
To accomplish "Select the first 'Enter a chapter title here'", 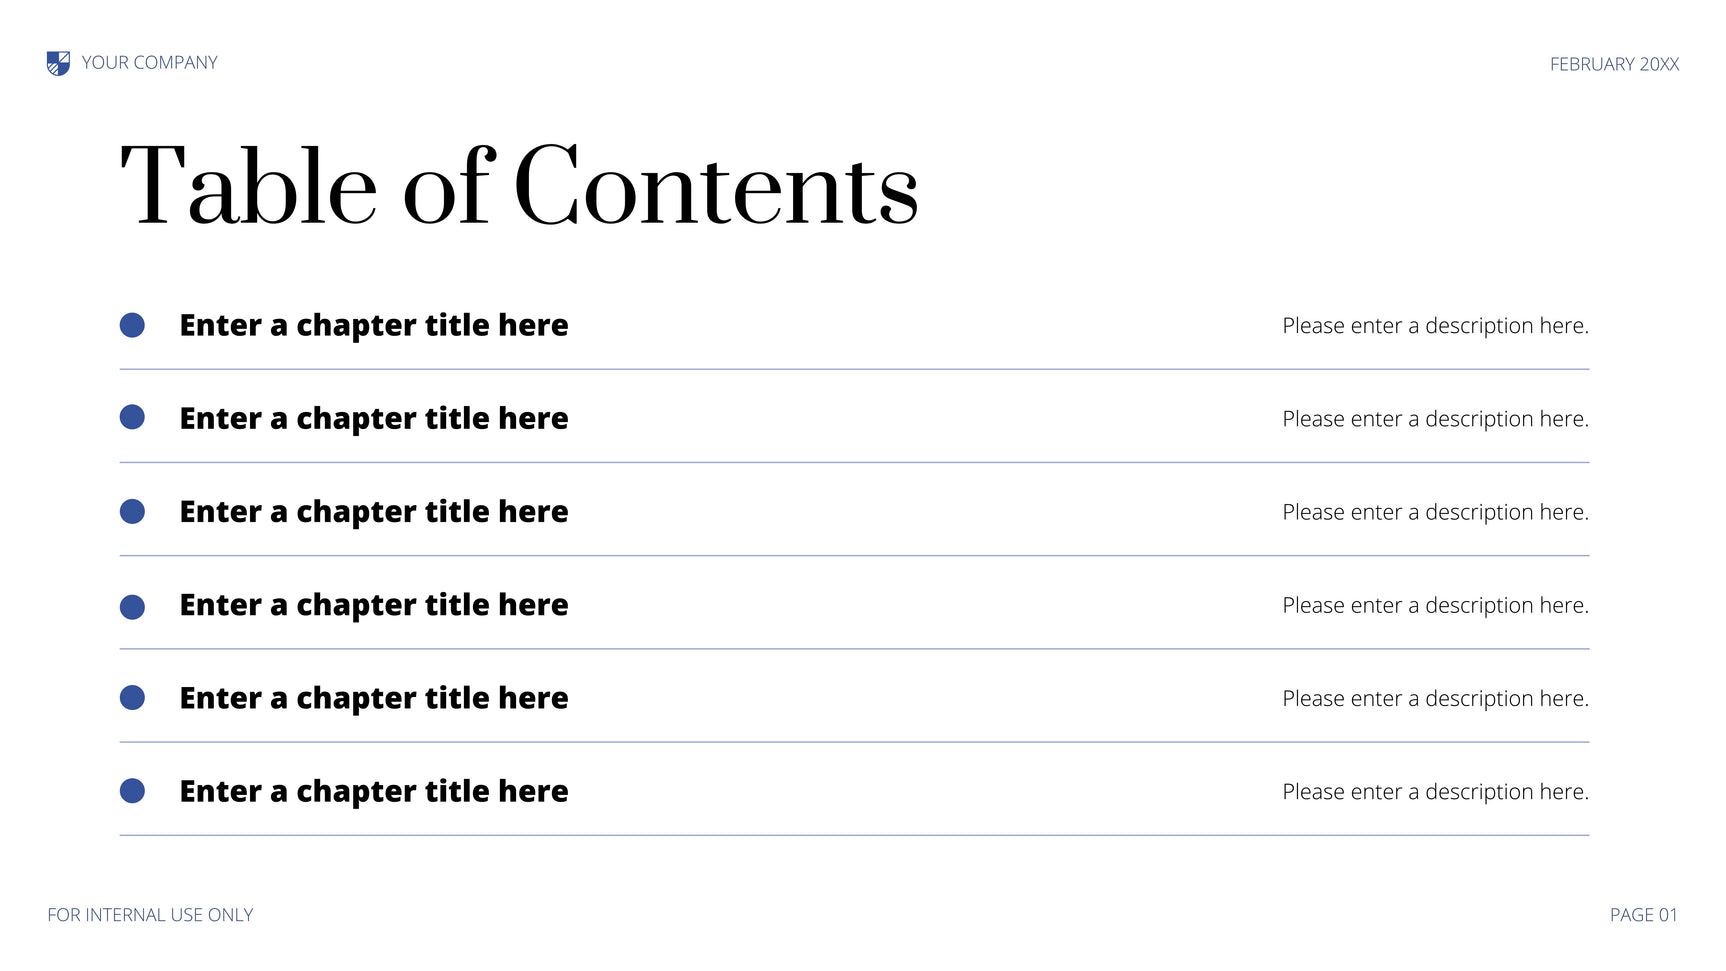I will (373, 326).
